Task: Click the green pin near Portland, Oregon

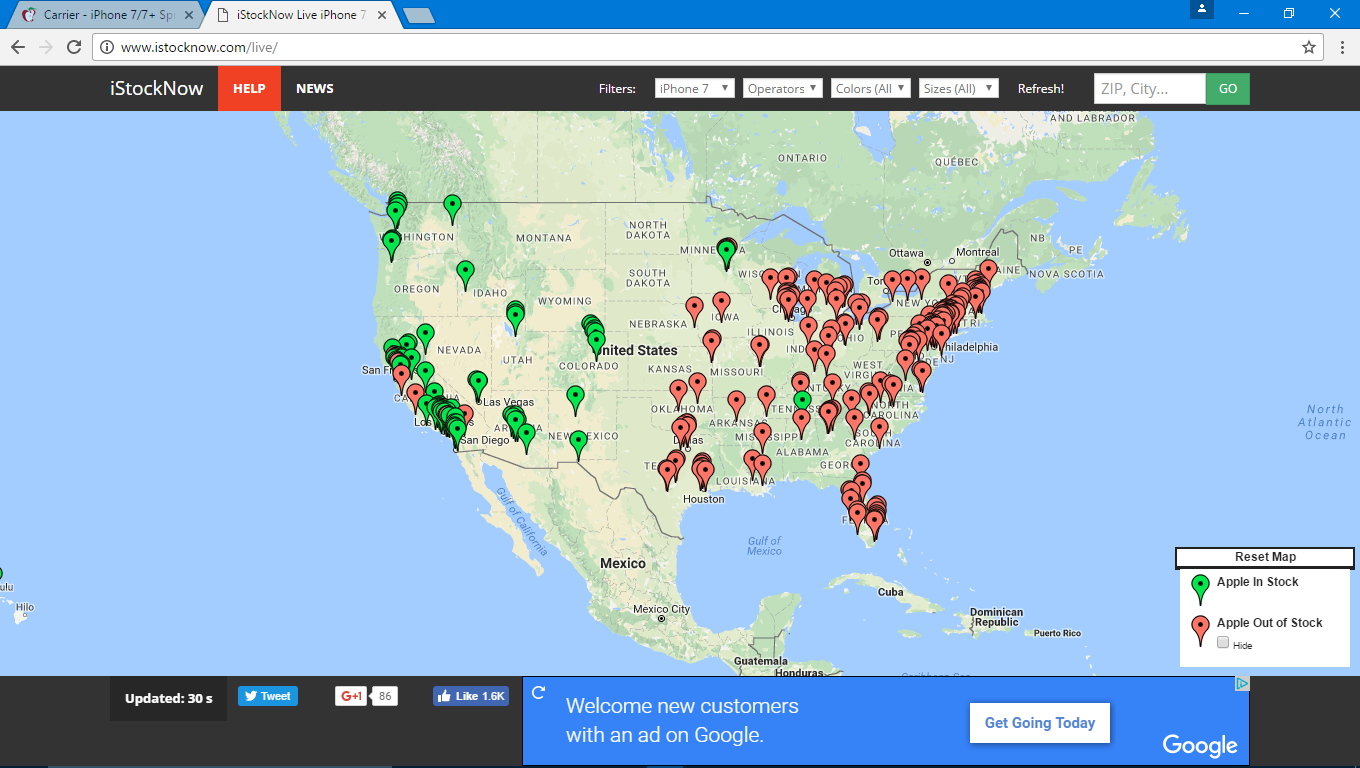Action: tap(392, 243)
